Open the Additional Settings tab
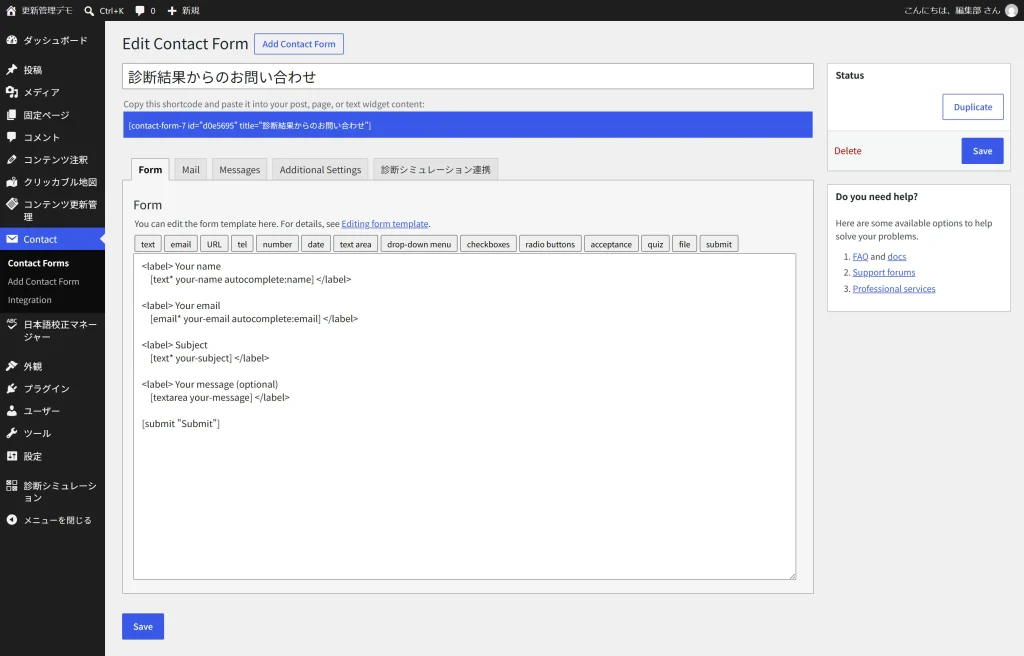Screen dimensions: 1024x656 pos(320,169)
